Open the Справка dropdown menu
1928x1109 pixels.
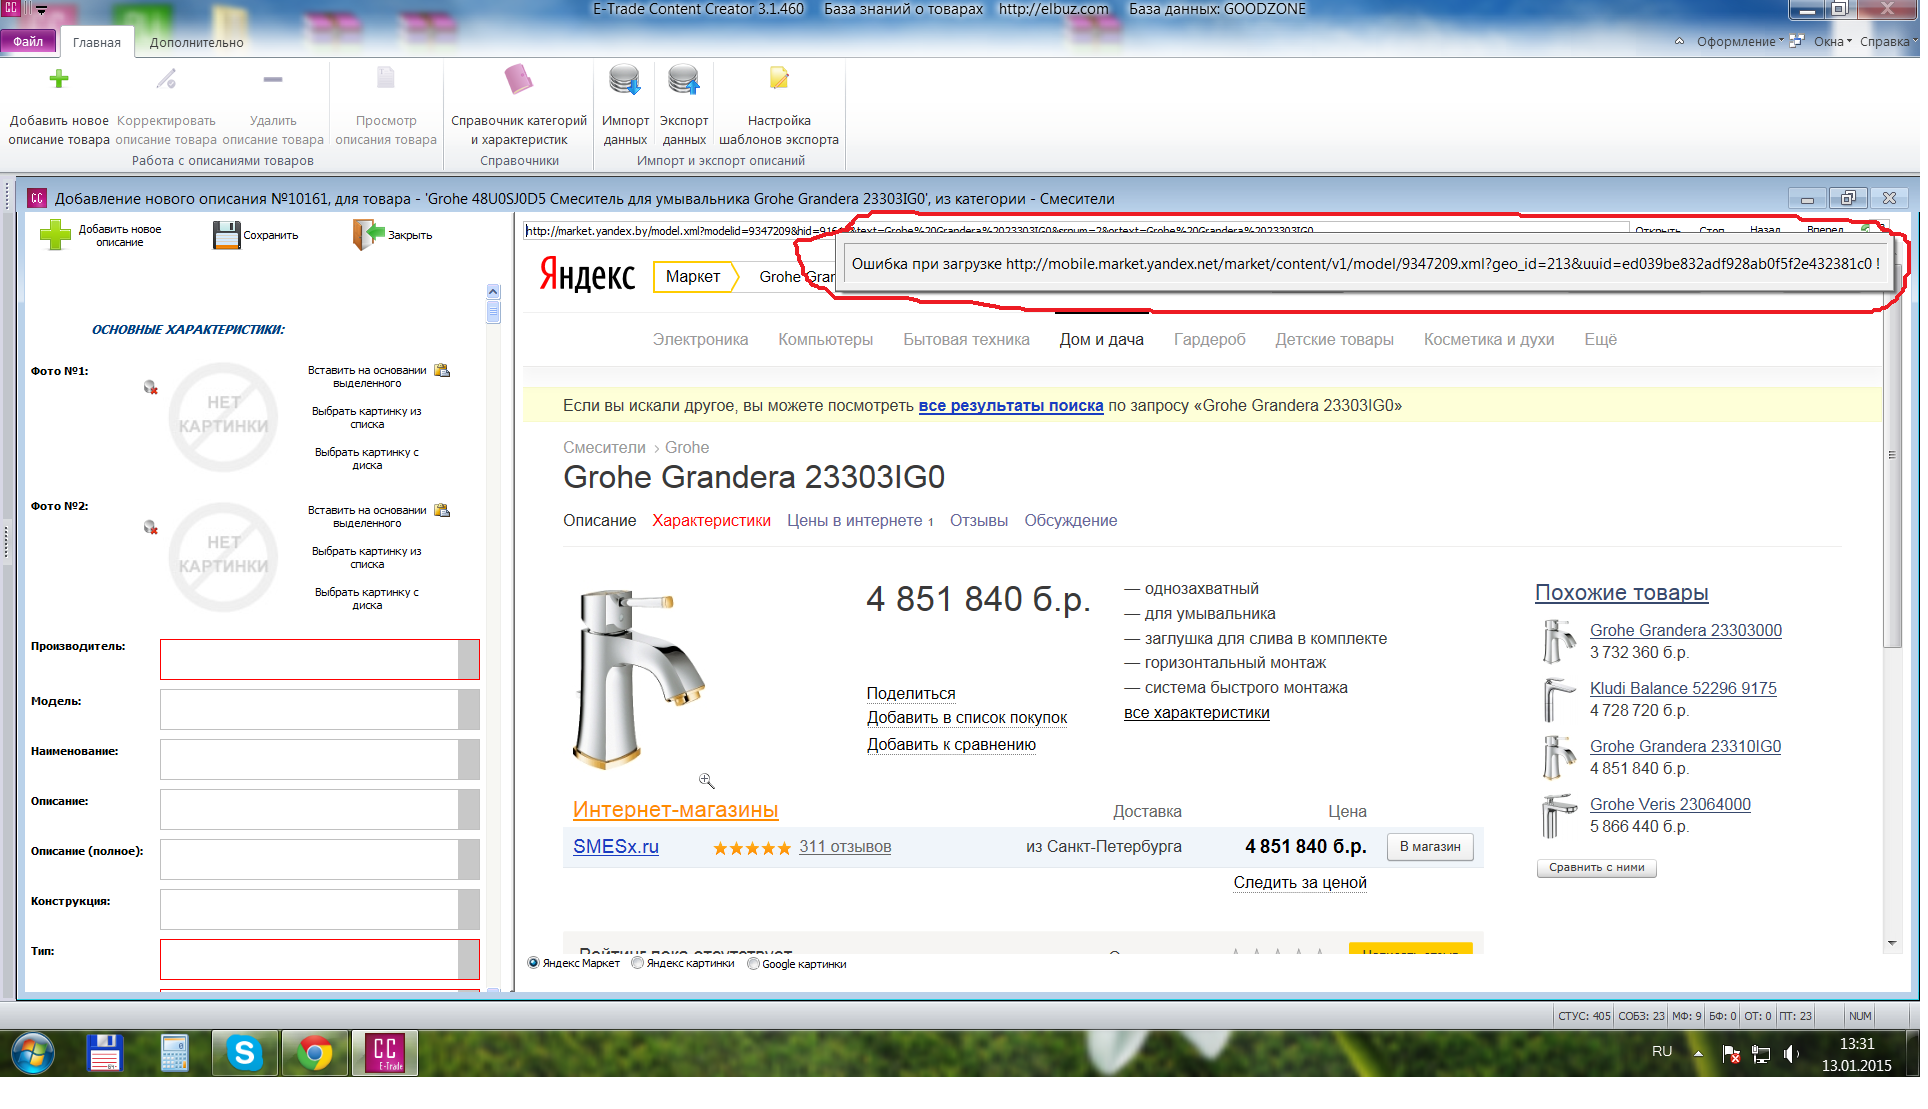pos(1888,41)
